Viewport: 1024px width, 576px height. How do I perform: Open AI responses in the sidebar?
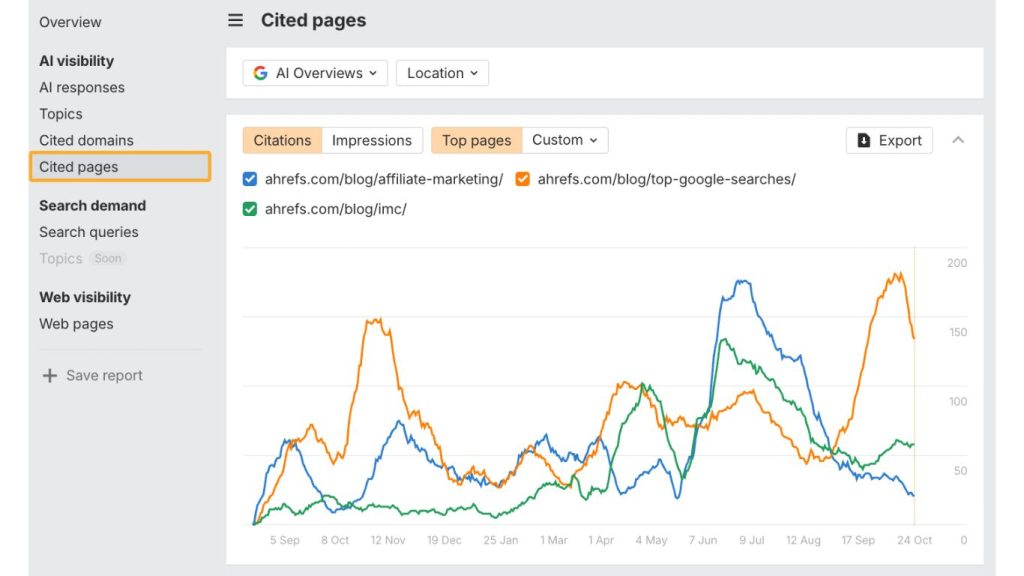(x=82, y=88)
